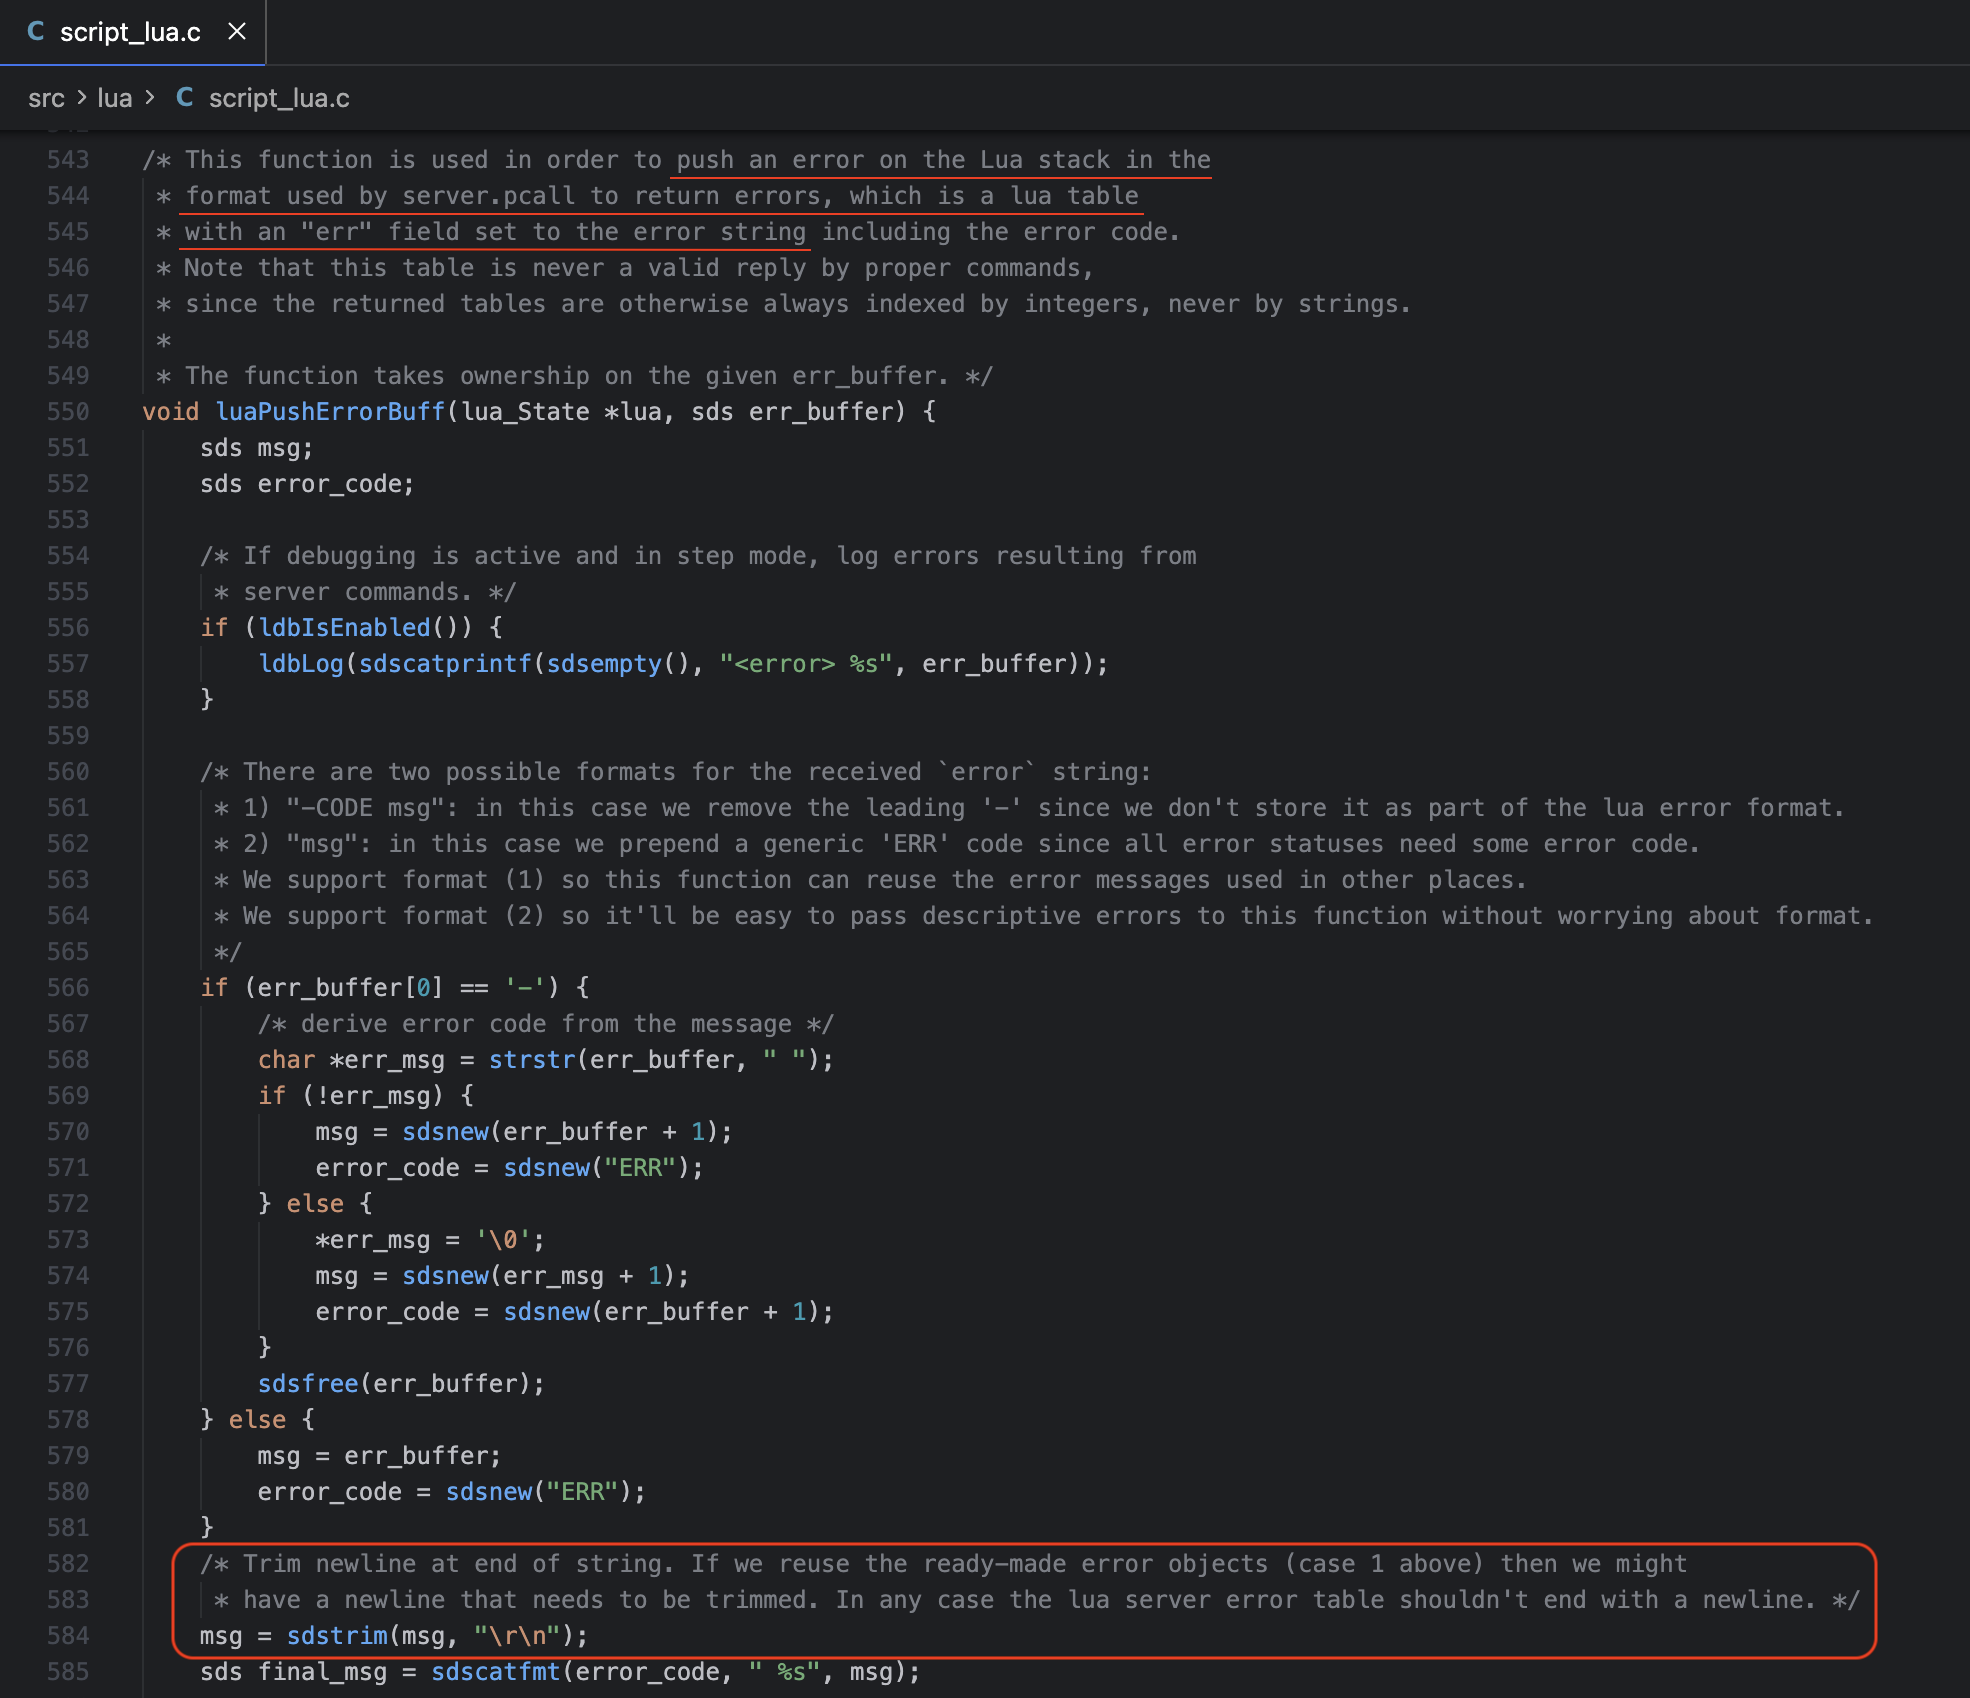Image resolution: width=1970 pixels, height=1698 pixels.
Task: Click the breadcrumb chevron after src
Action: (81, 98)
